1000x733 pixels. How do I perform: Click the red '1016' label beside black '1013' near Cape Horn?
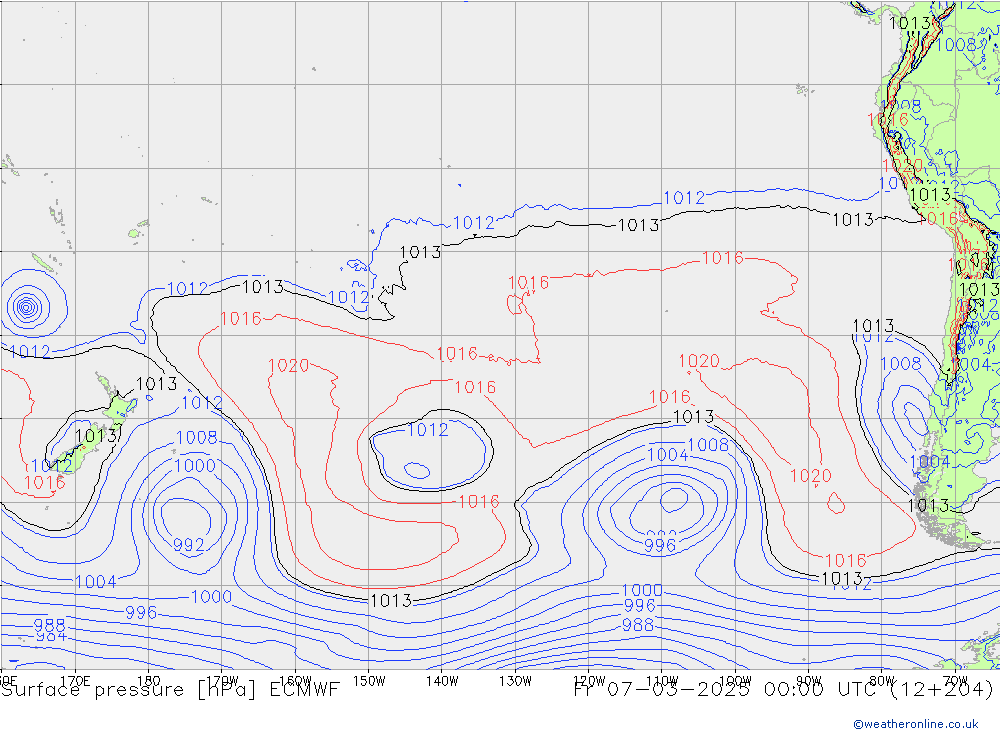[846, 561]
